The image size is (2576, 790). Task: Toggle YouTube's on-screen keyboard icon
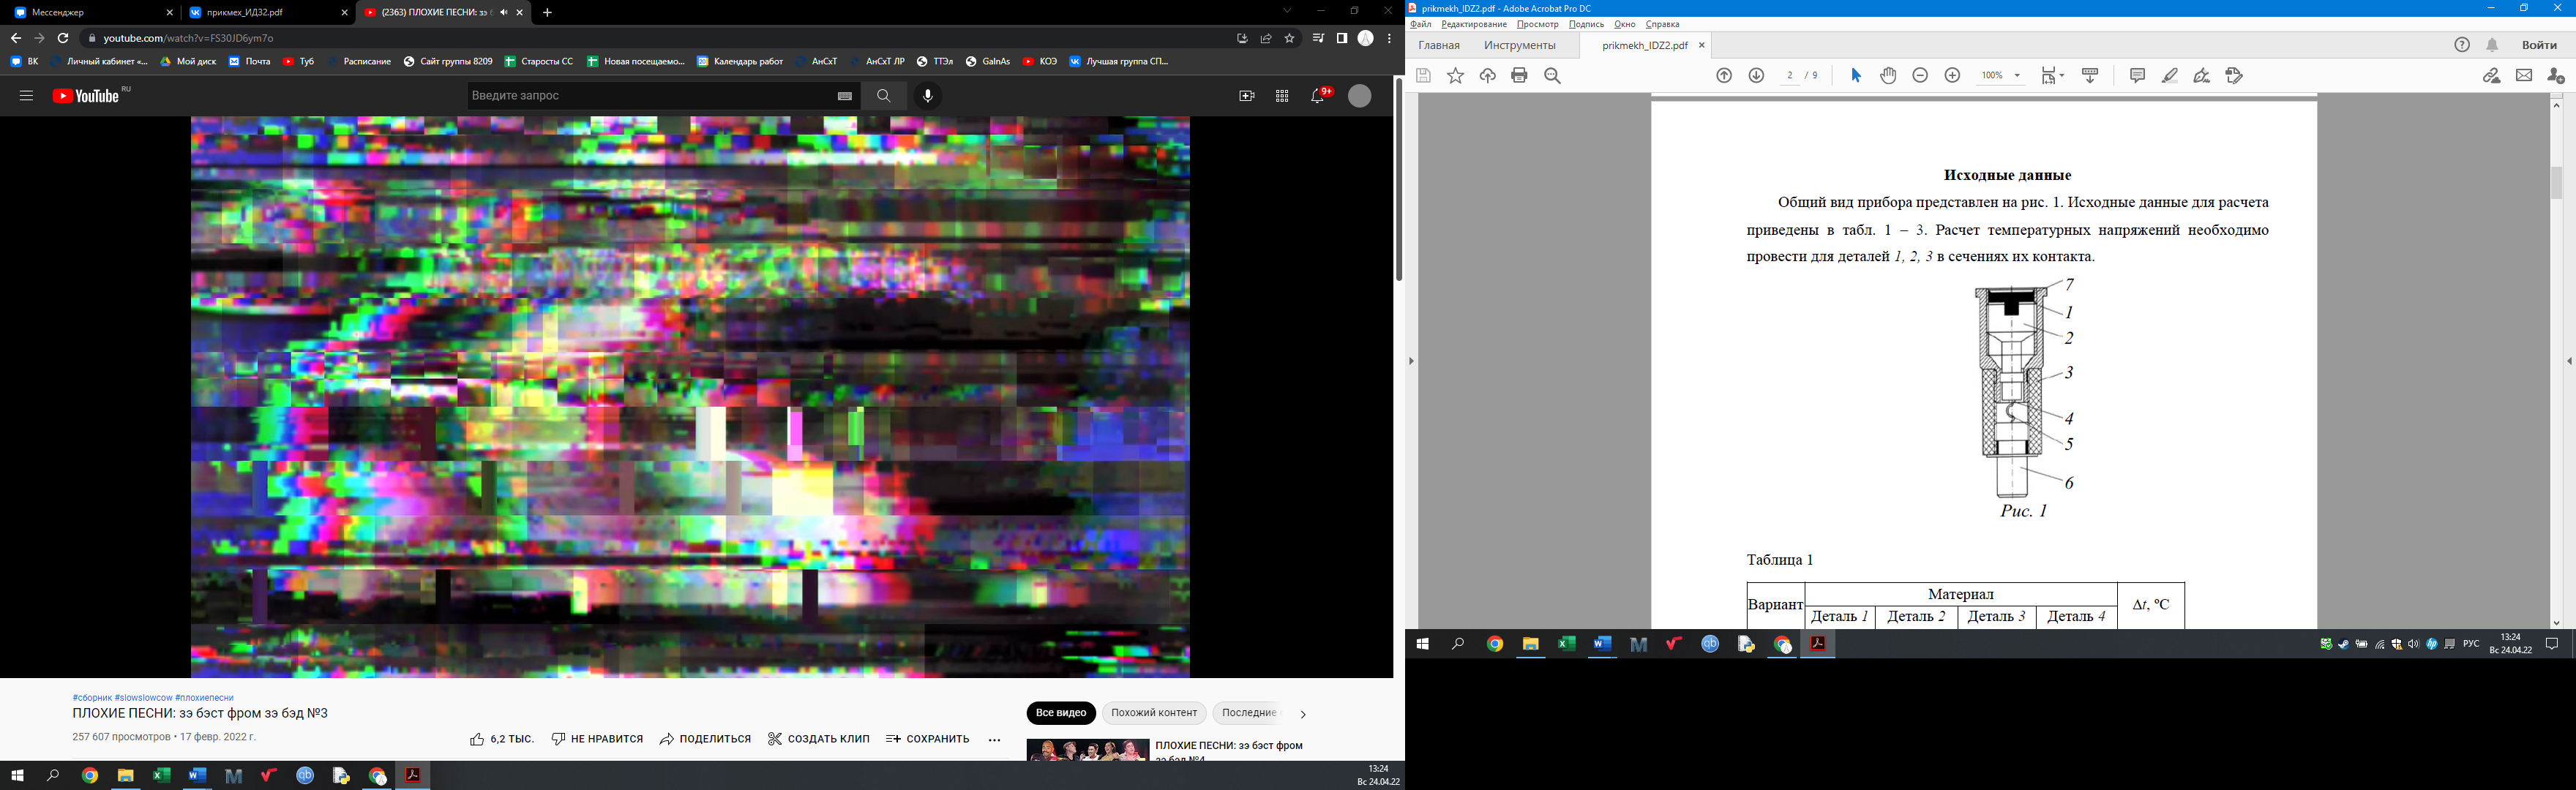click(845, 96)
